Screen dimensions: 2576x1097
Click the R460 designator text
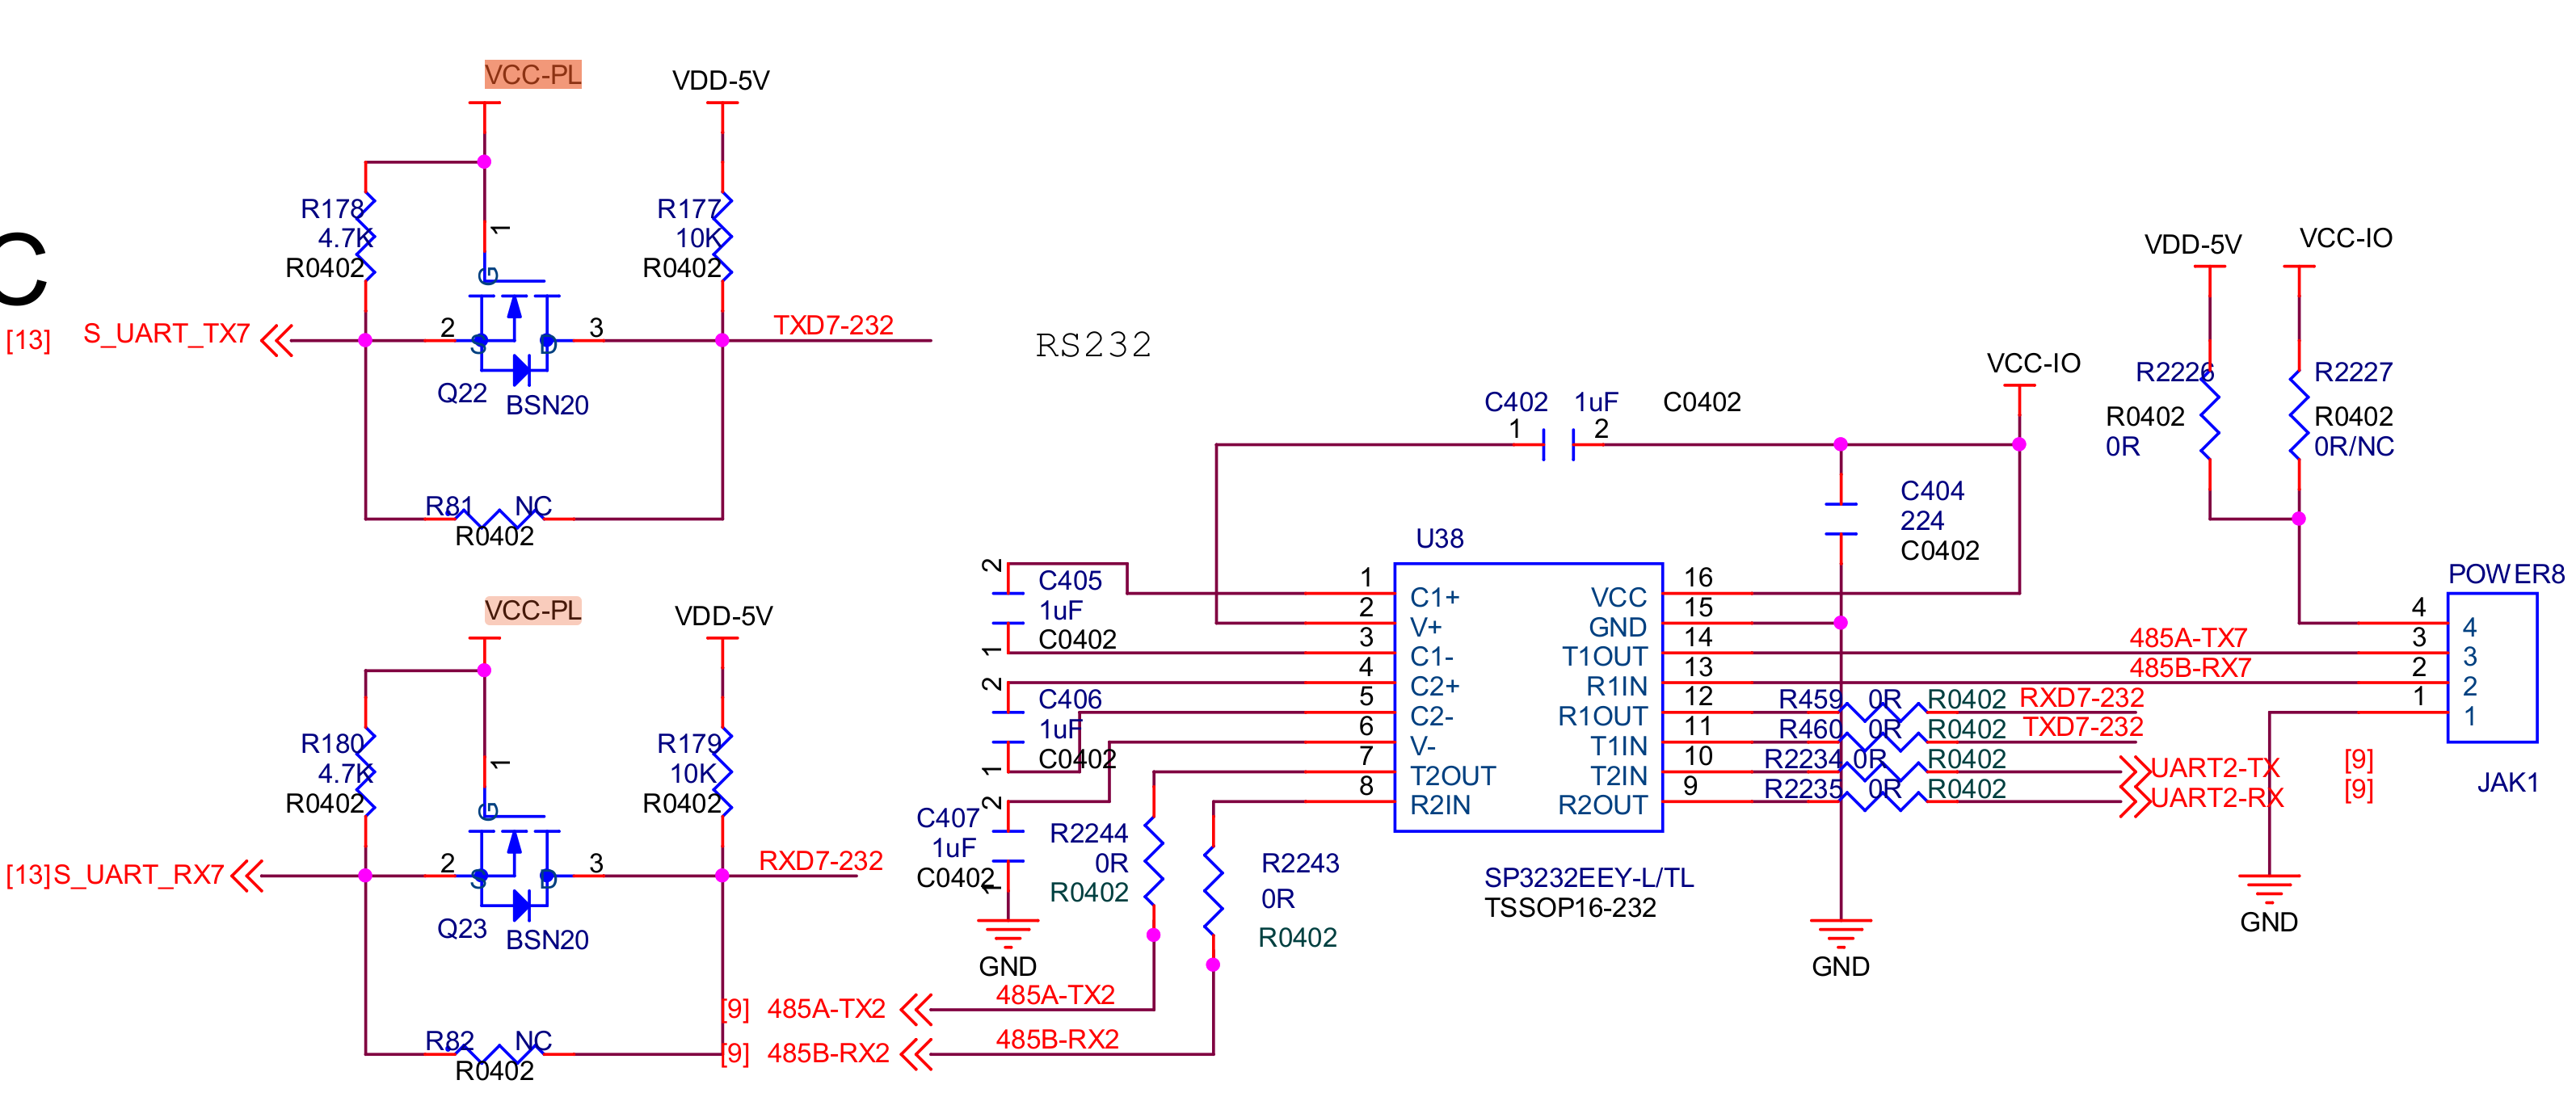coord(1810,729)
